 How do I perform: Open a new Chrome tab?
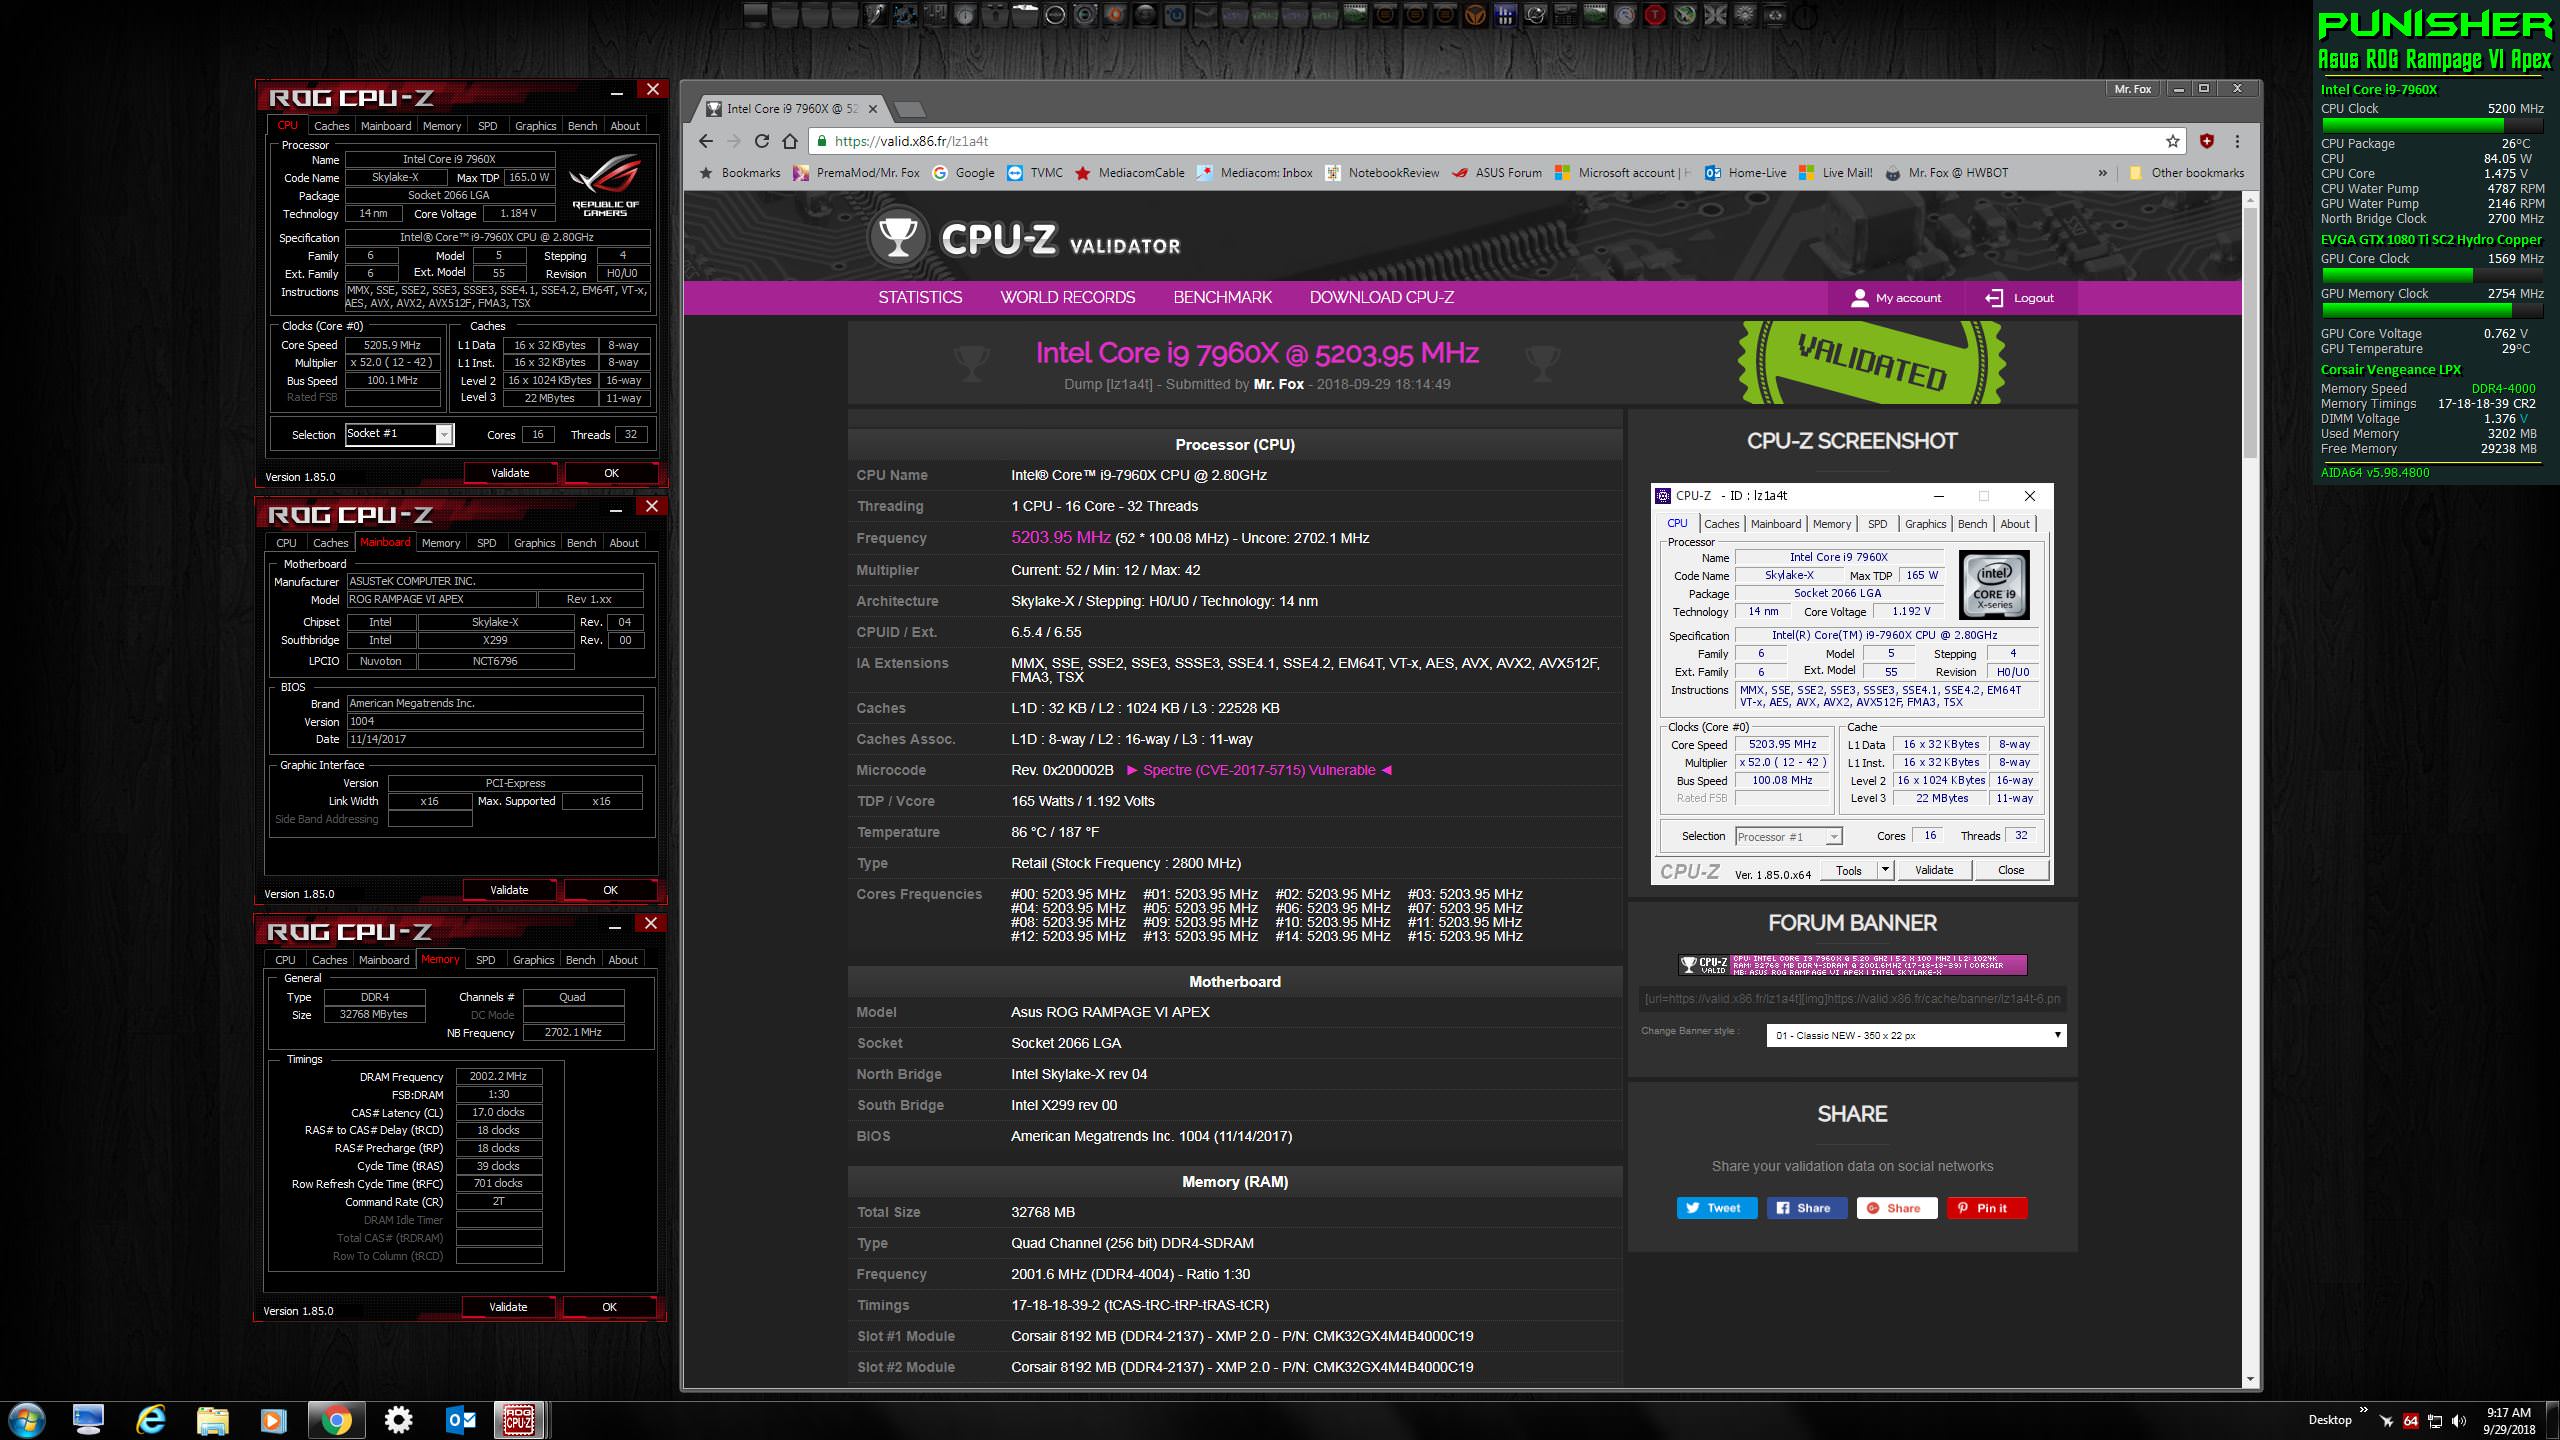click(x=909, y=109)
